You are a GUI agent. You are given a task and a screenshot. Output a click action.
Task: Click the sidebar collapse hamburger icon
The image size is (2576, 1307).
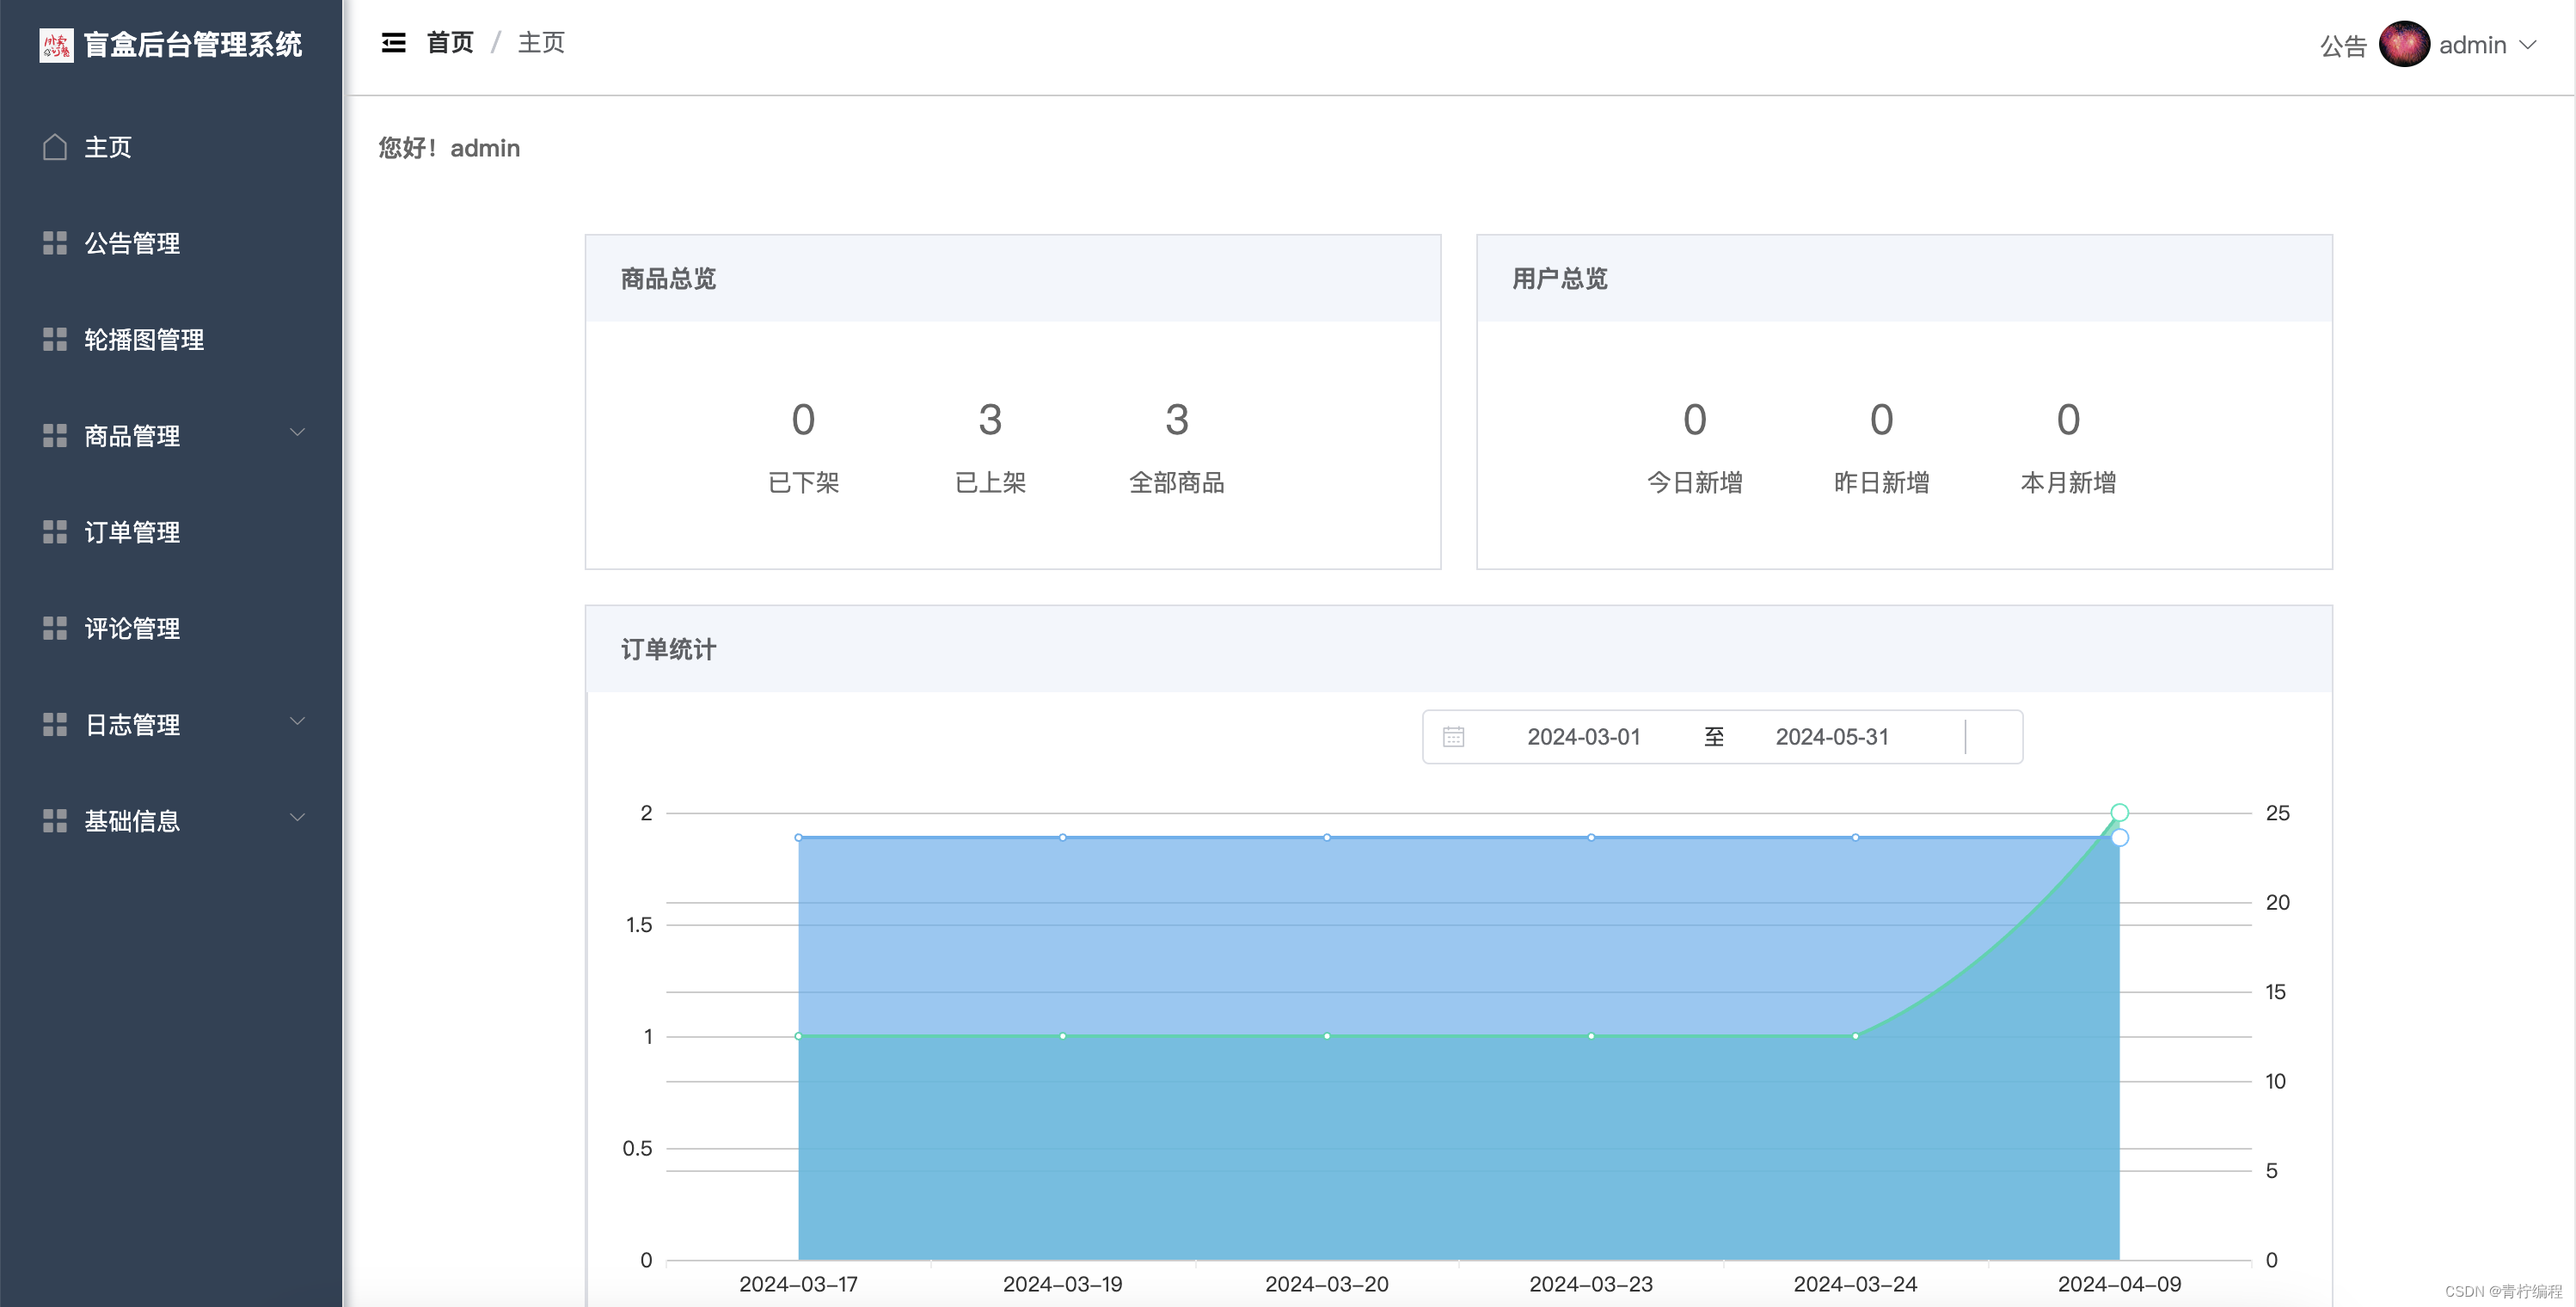[393, 43]
